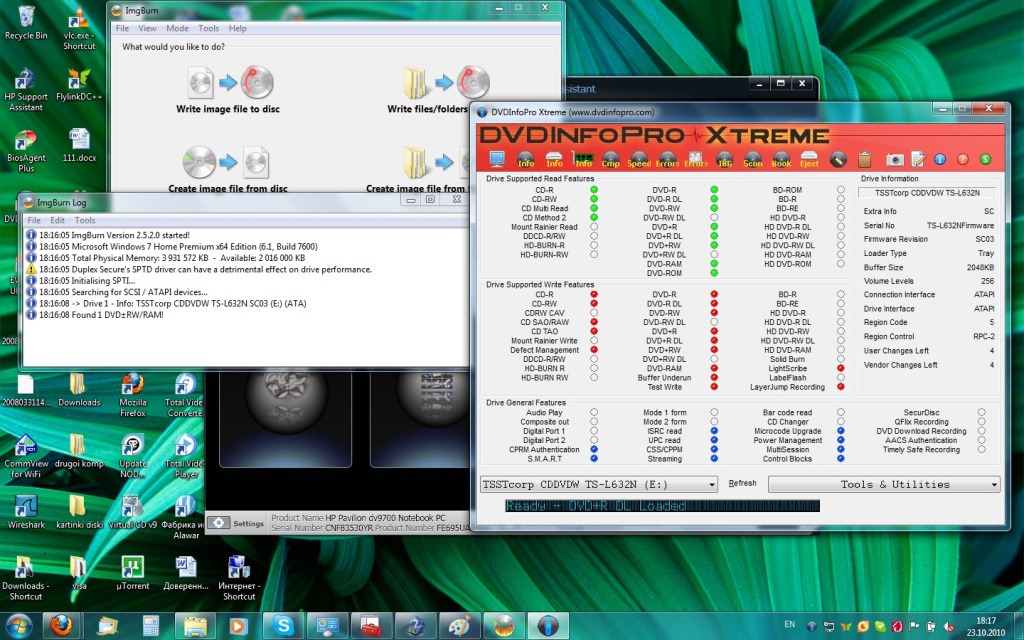This screenshot has height=640, width=1024.
Task: Click the S.M.A.R.T feature indicator
Action: [x=594, y=459]
